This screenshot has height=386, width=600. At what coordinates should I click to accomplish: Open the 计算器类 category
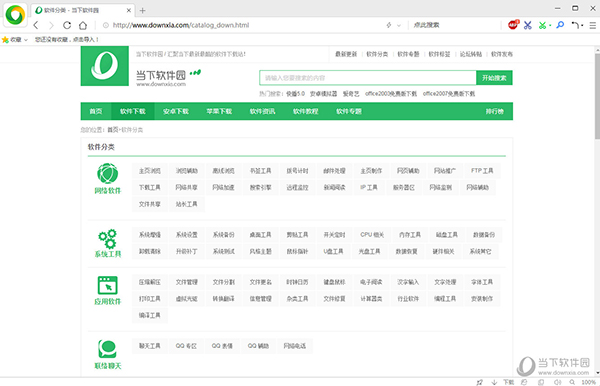pos(371,299)
